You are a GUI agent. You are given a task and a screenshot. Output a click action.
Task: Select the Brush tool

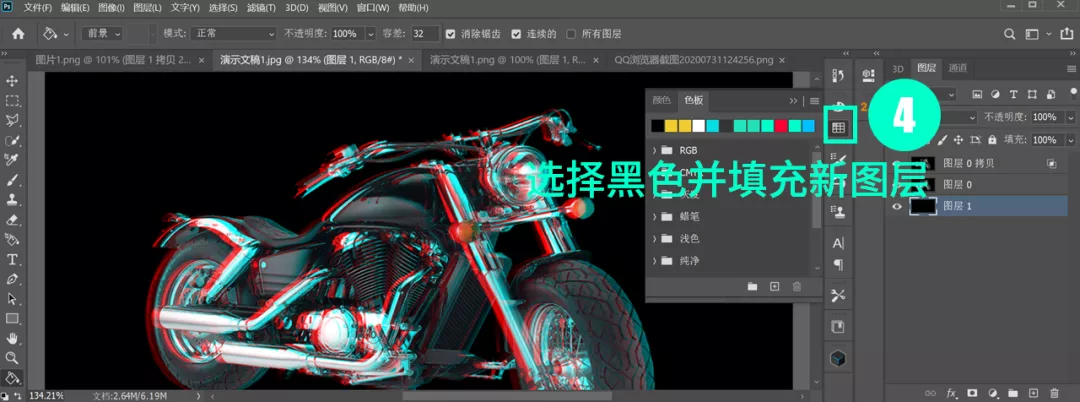[x=12, y=180]
